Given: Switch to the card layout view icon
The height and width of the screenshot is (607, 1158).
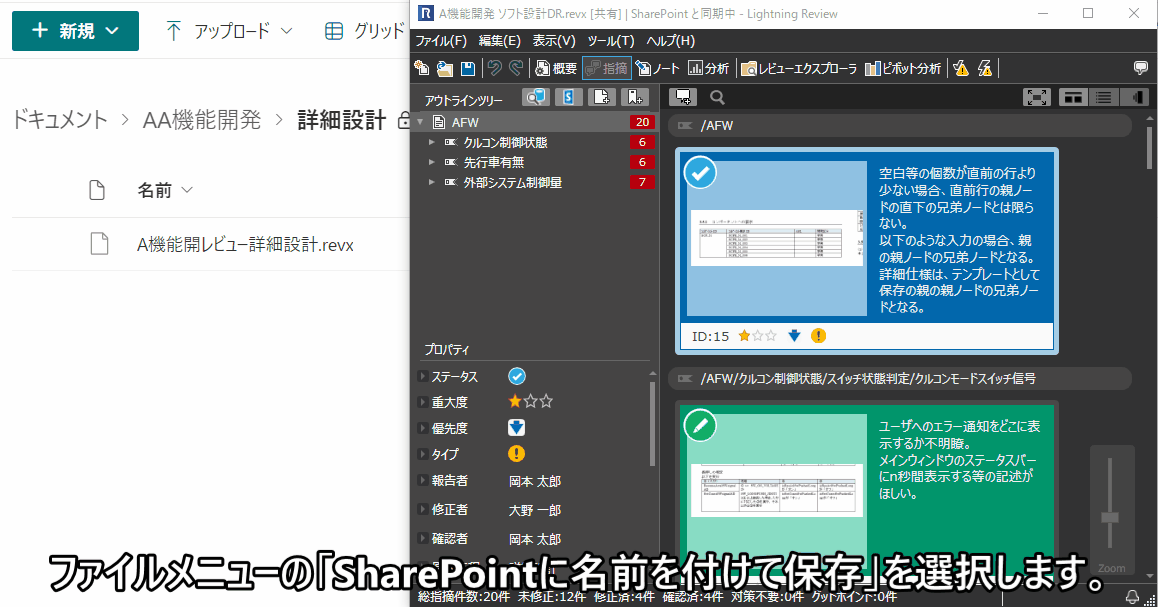Looking at the screenshot, I should point(1072,97).
